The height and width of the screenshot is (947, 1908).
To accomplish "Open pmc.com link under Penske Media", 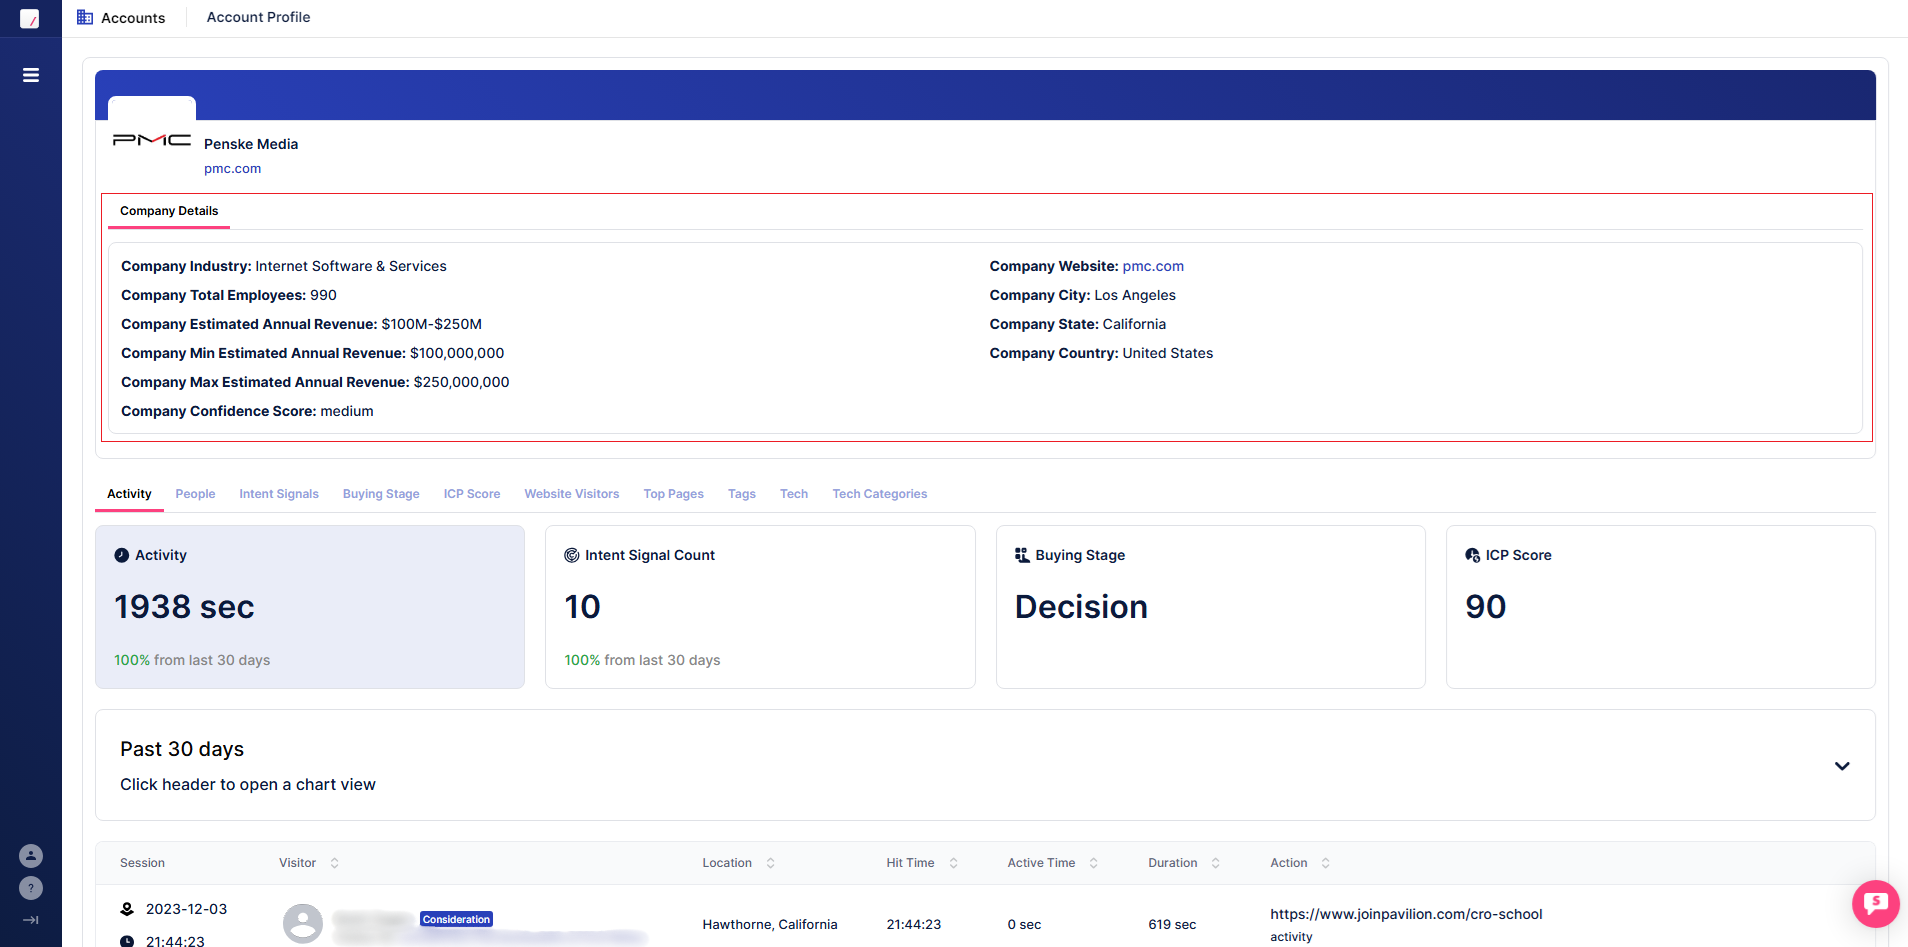I will point(232,169).
